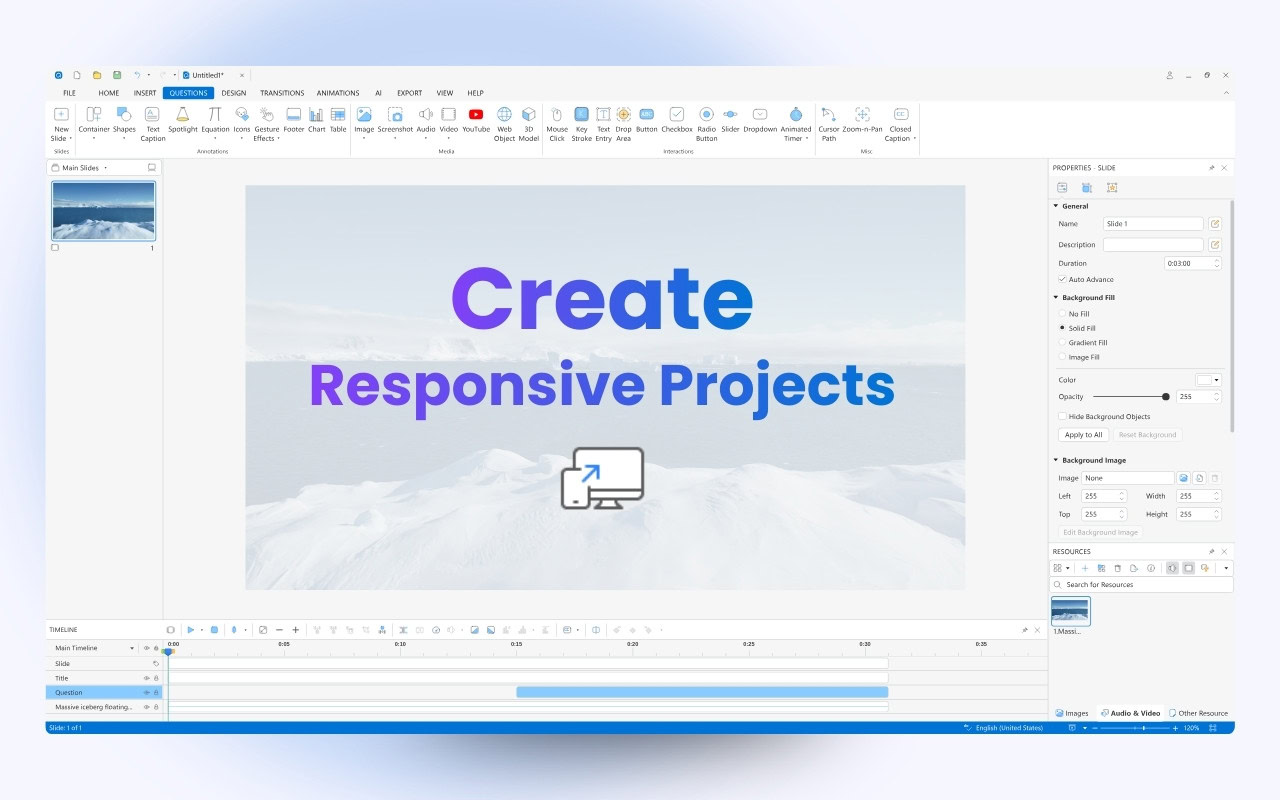Open background Color swatch picker

[x=1209, y=380]
